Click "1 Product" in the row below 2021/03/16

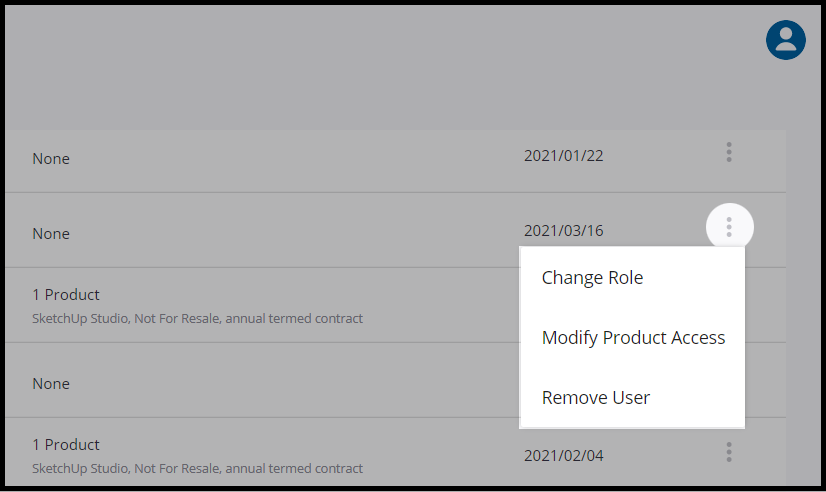pos(66,295)
